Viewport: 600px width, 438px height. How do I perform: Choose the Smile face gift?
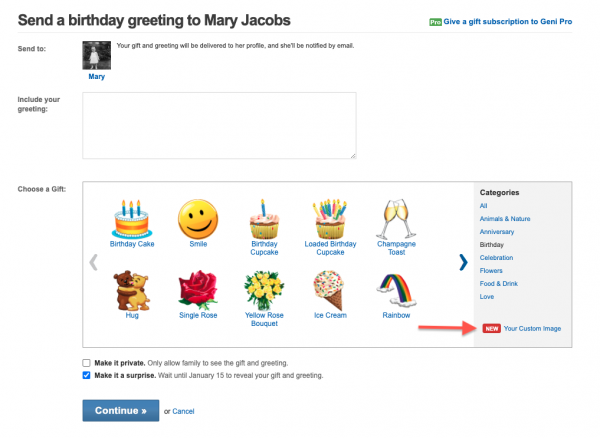pos(198,220)
